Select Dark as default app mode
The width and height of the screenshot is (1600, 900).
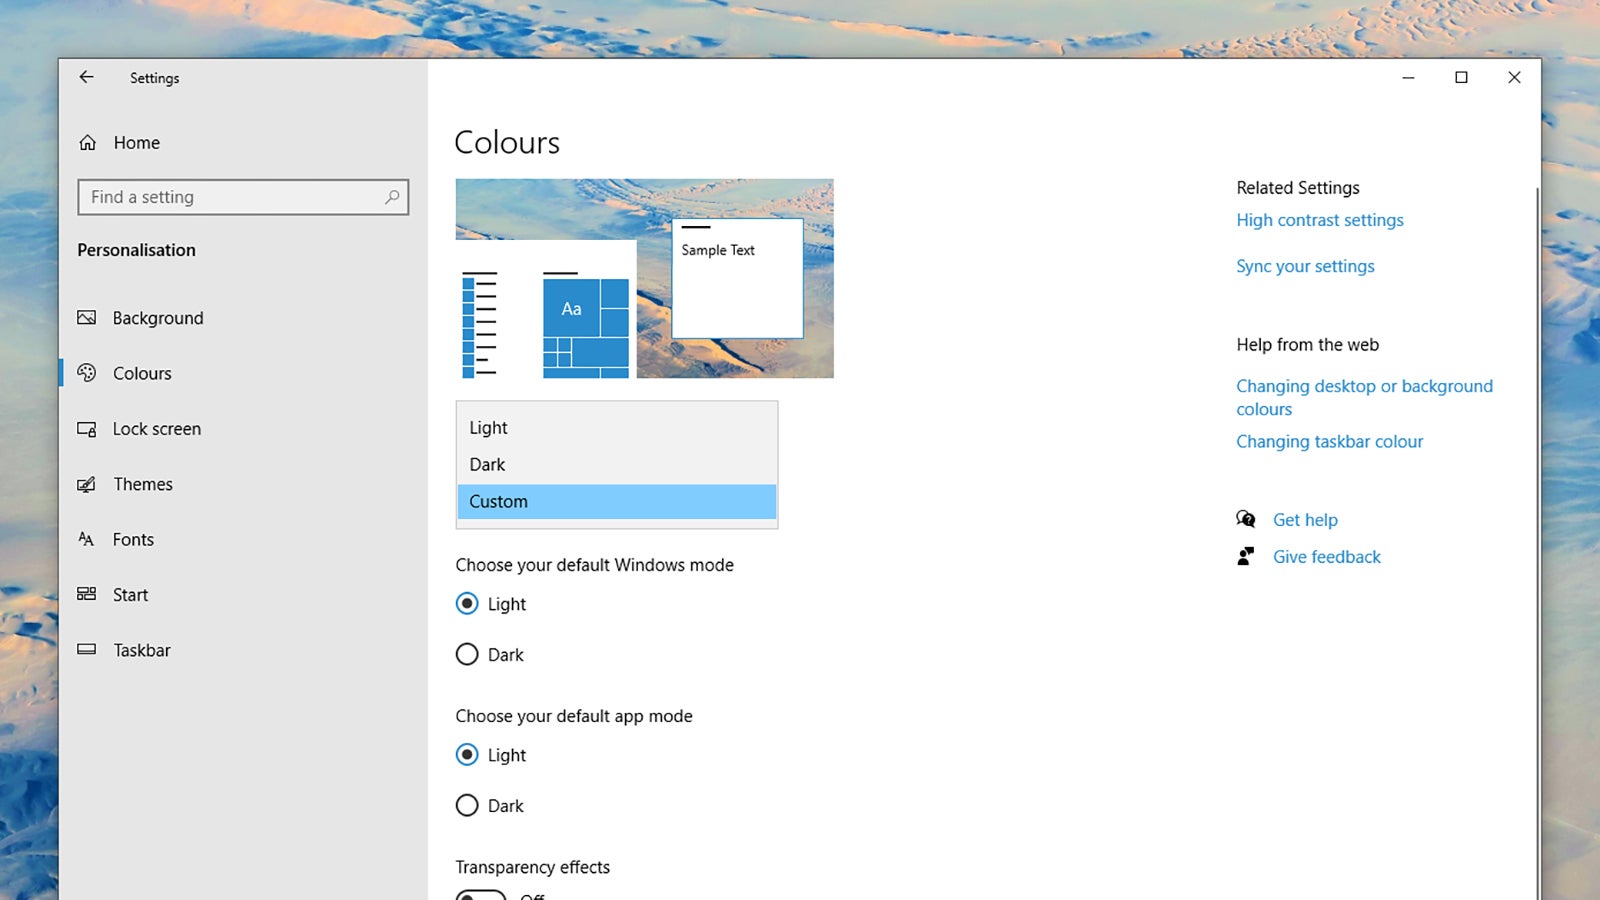pos(467,805)
